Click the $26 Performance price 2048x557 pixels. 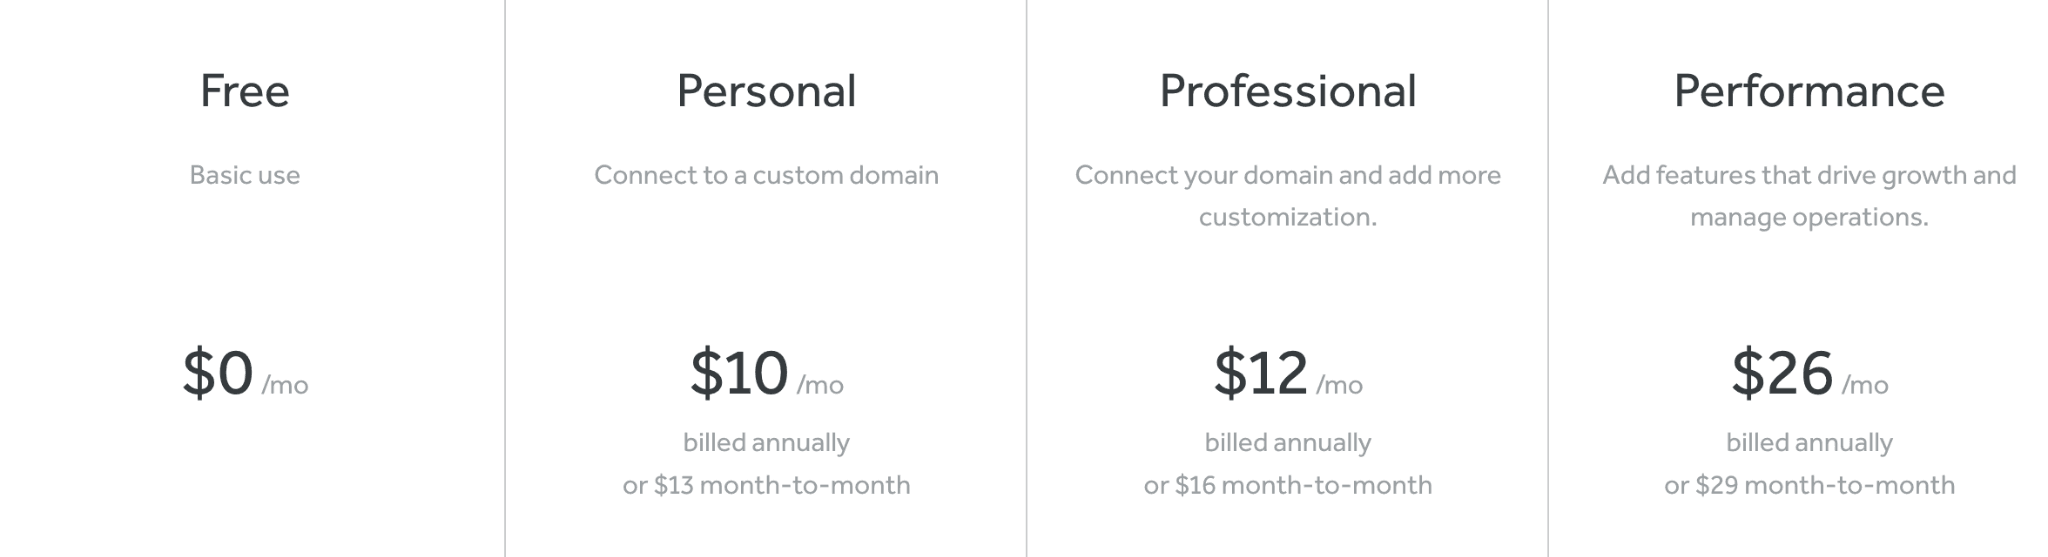click(x=1782, y=373)
